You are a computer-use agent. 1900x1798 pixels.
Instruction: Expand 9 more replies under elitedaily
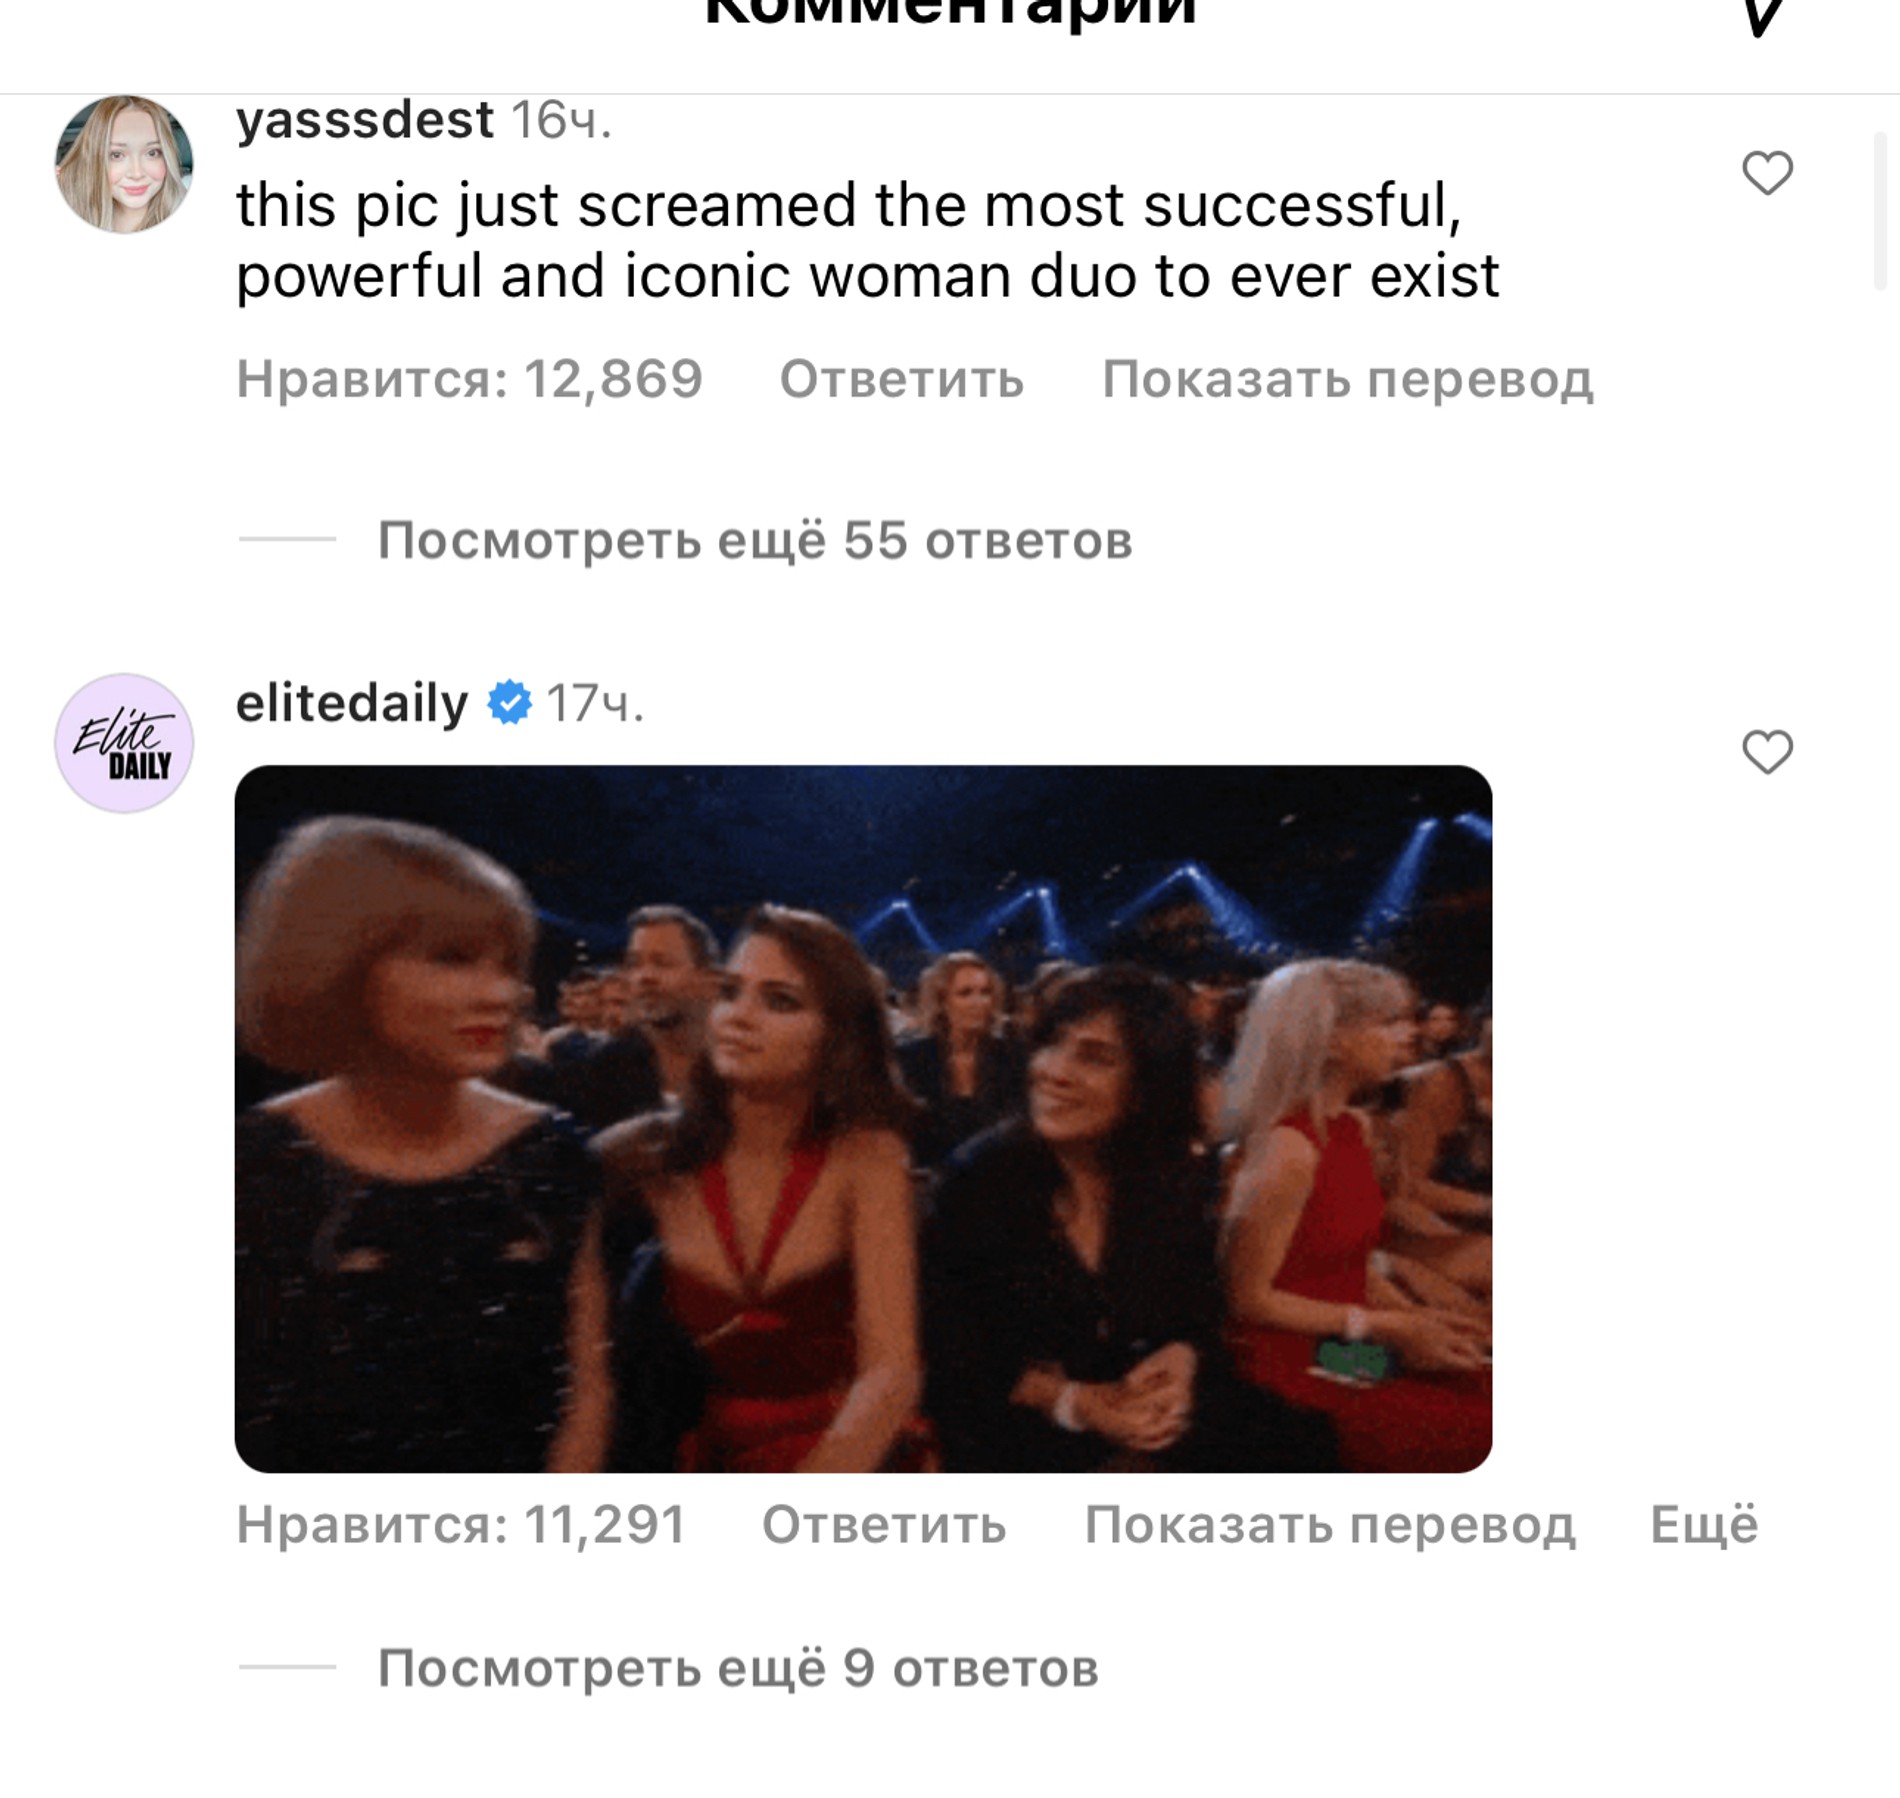click(737, 1668)
